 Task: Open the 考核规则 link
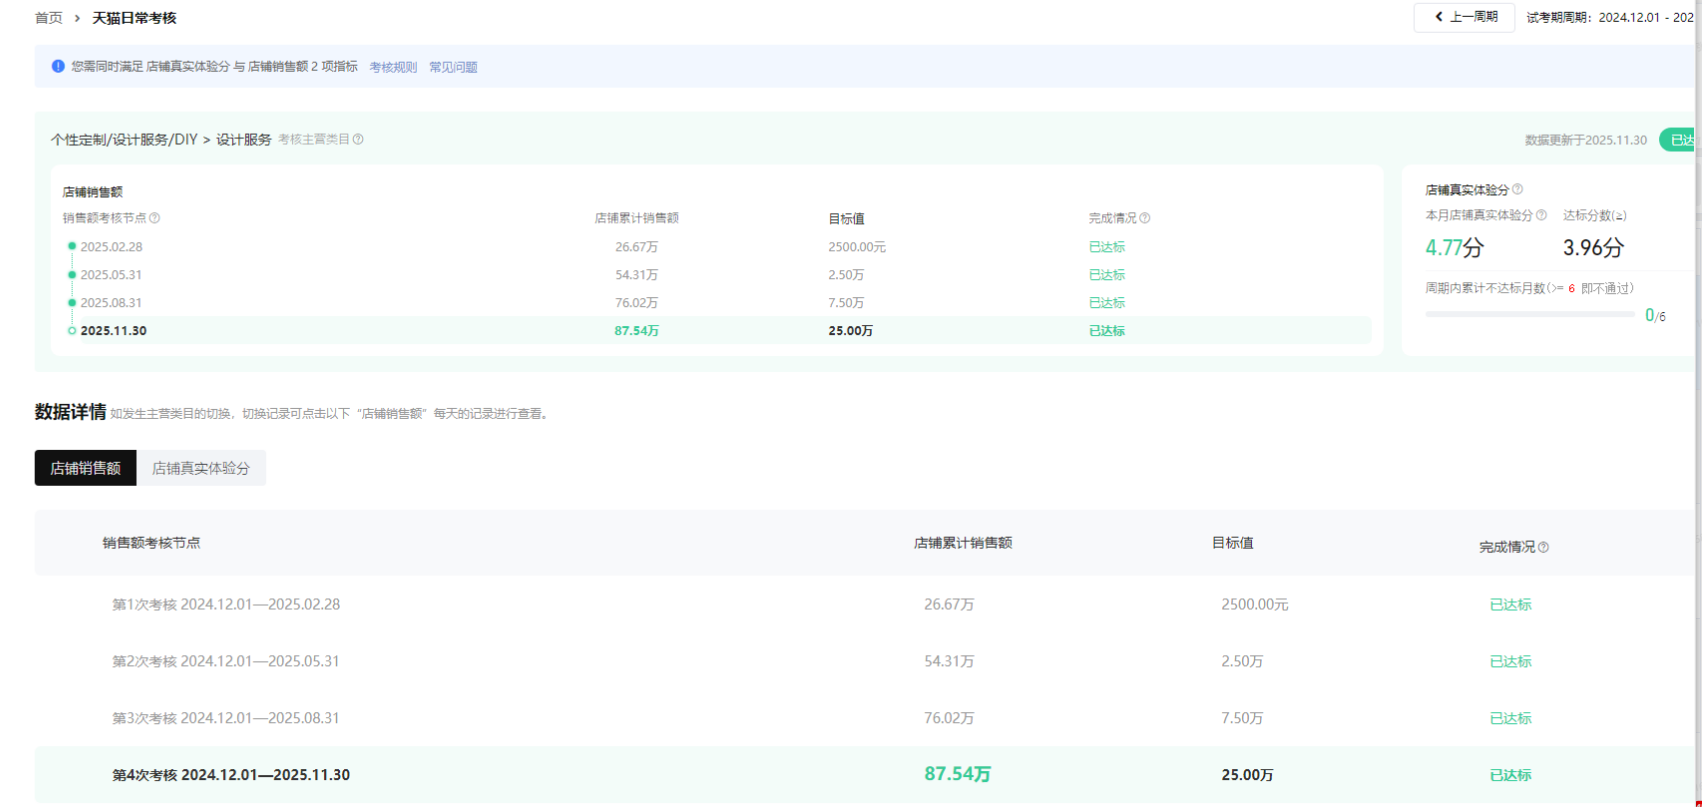click(x=393, y=67)
